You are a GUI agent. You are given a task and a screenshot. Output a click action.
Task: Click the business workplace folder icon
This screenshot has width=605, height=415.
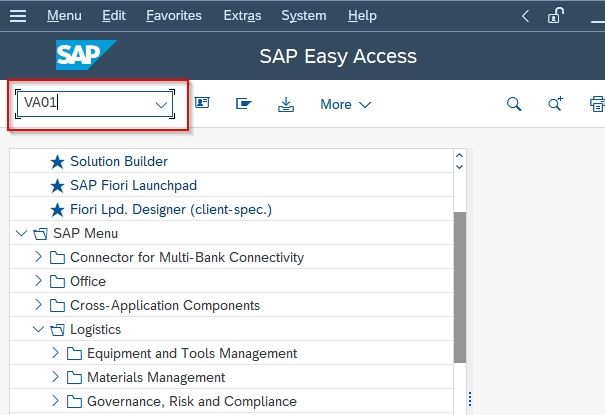(243, 103)
